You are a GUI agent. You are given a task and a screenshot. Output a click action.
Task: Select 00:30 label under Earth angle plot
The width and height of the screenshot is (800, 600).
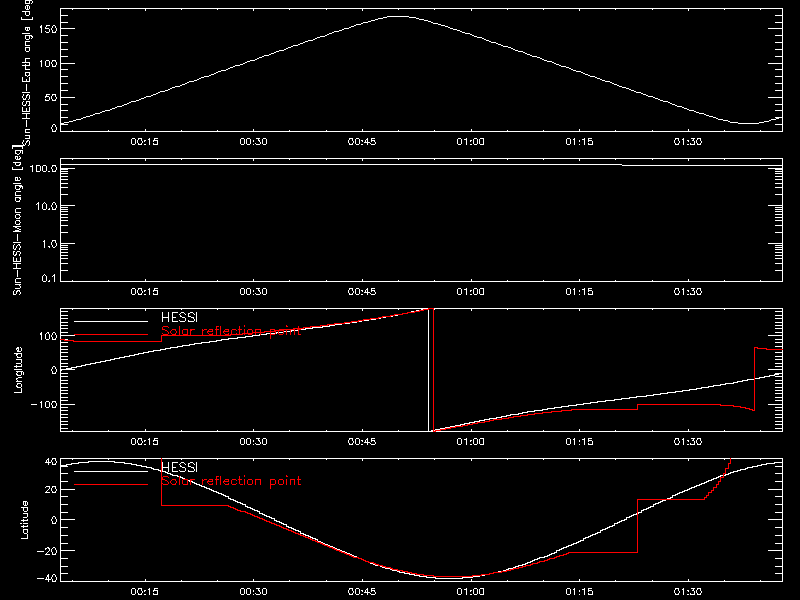point(254,141)
